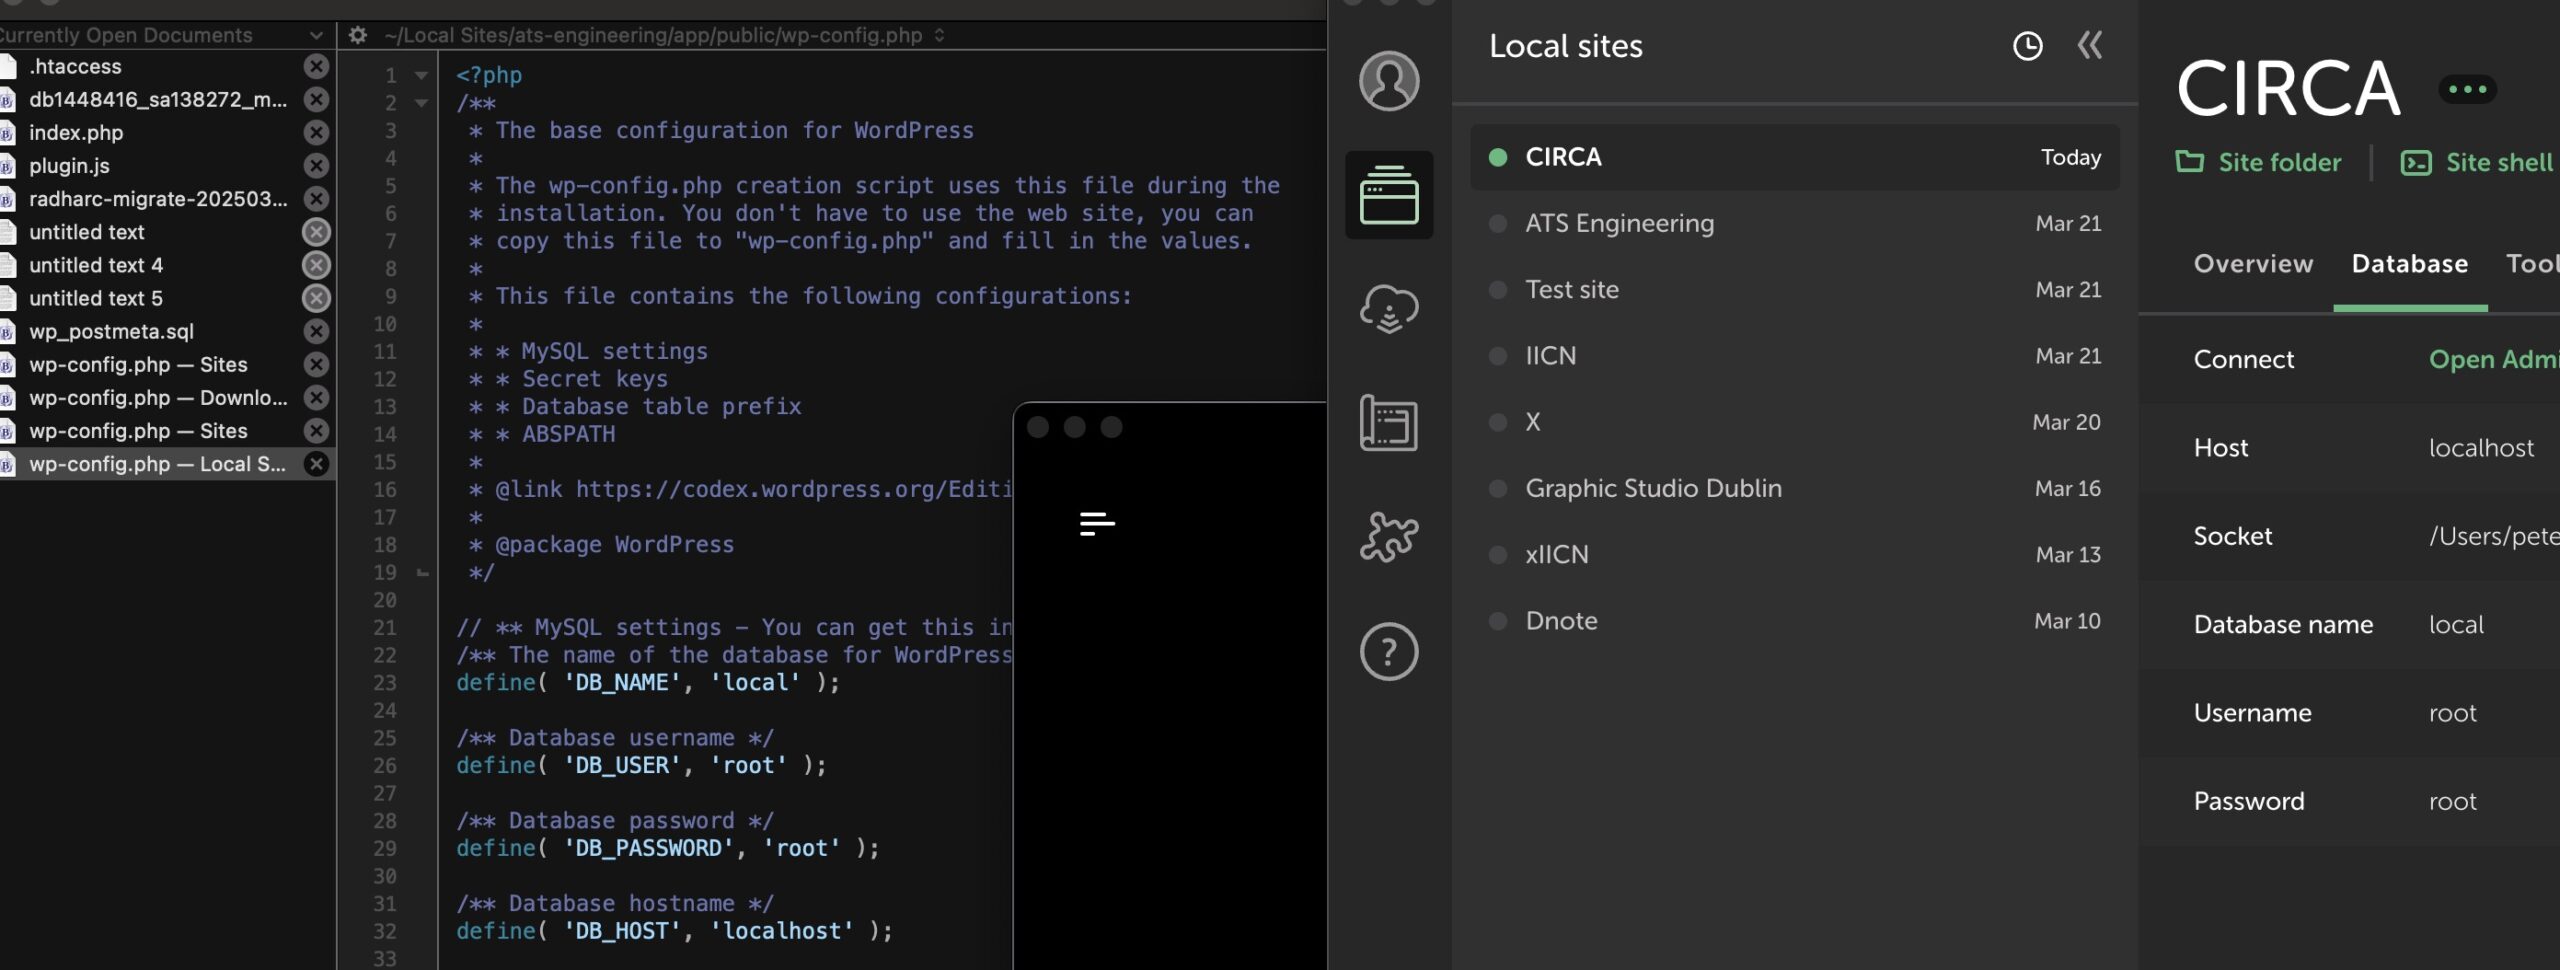
Task: Select Test site in Local sites
Action: [x=1794, y=290]
